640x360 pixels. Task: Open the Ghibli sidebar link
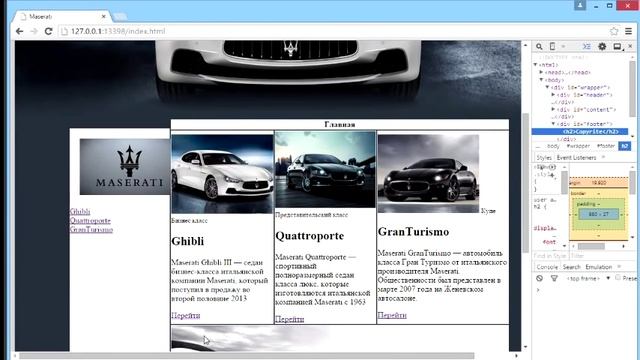click(x=80, y=211)
